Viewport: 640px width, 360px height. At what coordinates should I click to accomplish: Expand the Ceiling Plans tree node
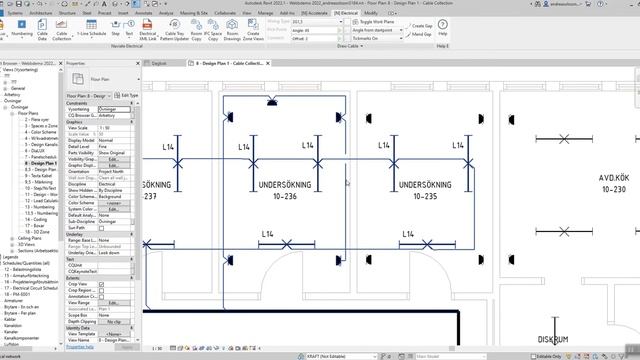click(12, 238)
